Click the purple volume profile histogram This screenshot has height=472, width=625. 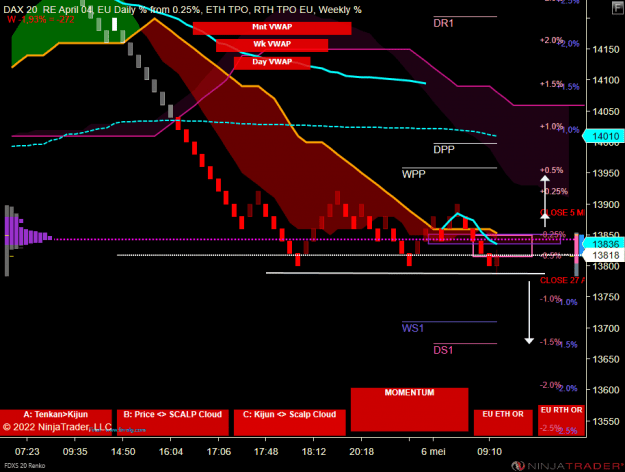pos(26,232)
